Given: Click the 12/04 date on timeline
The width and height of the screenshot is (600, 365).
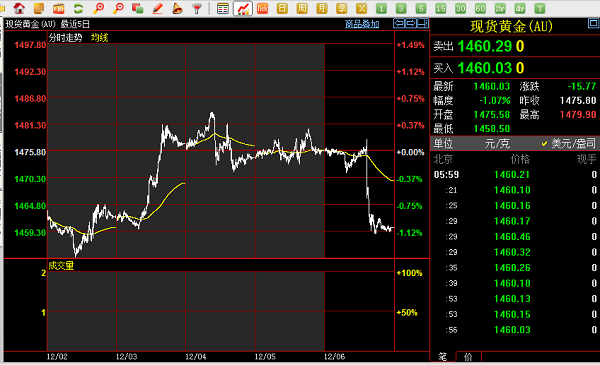Looking at the screenshot, I should click(x=196, y=357).
